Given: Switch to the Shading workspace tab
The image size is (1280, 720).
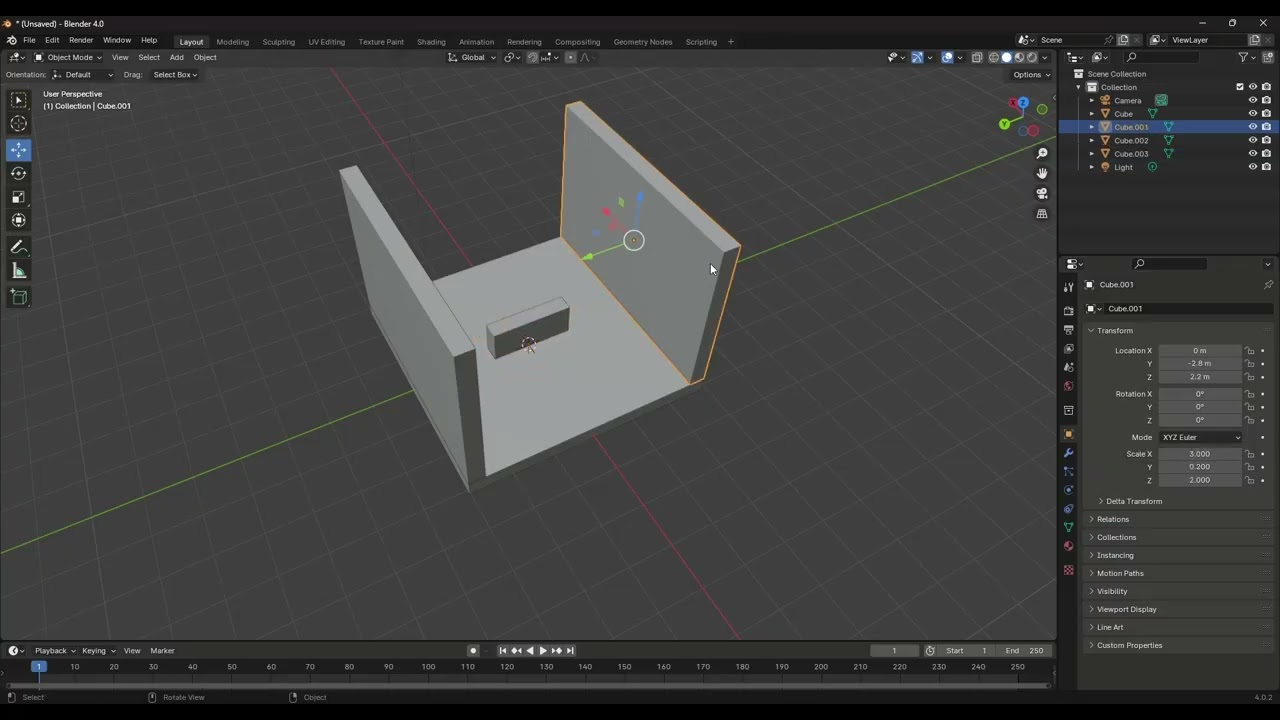Looking at the screenshot, I should tap(431, 42).
